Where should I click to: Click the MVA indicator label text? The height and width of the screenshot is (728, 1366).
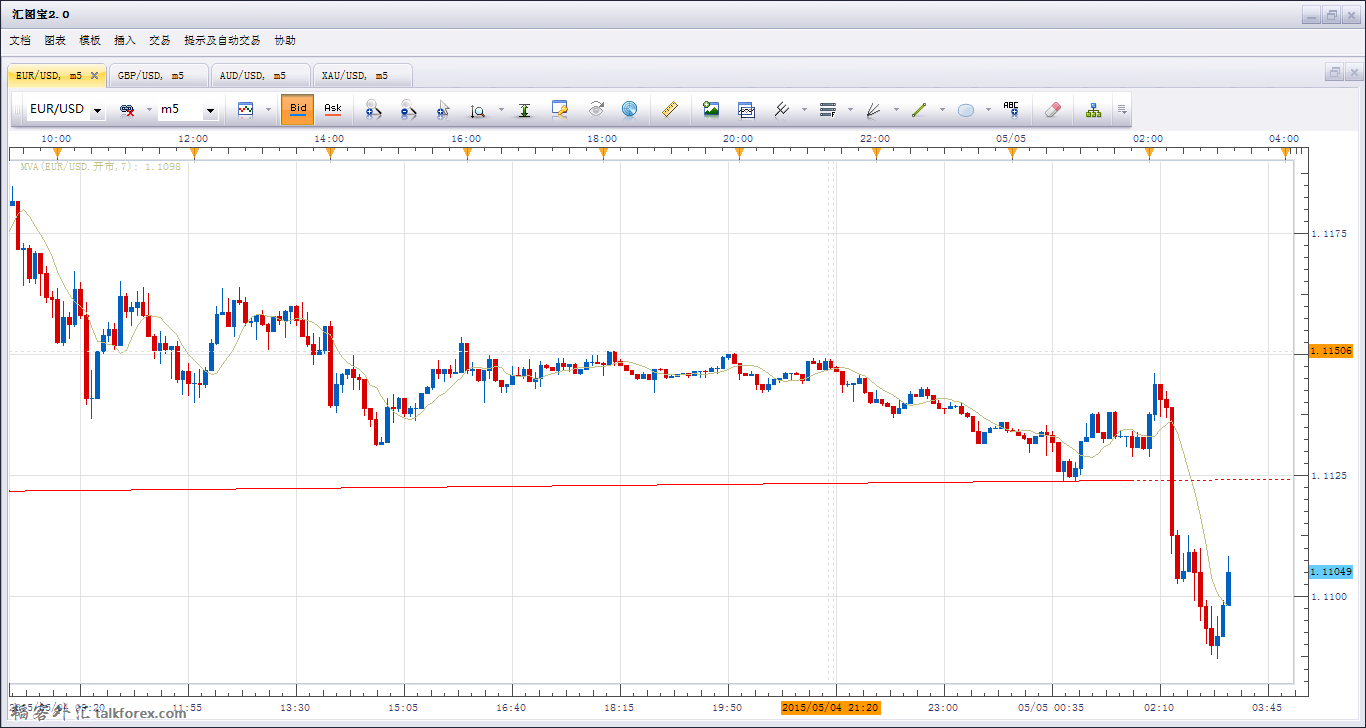coord(101,167)
